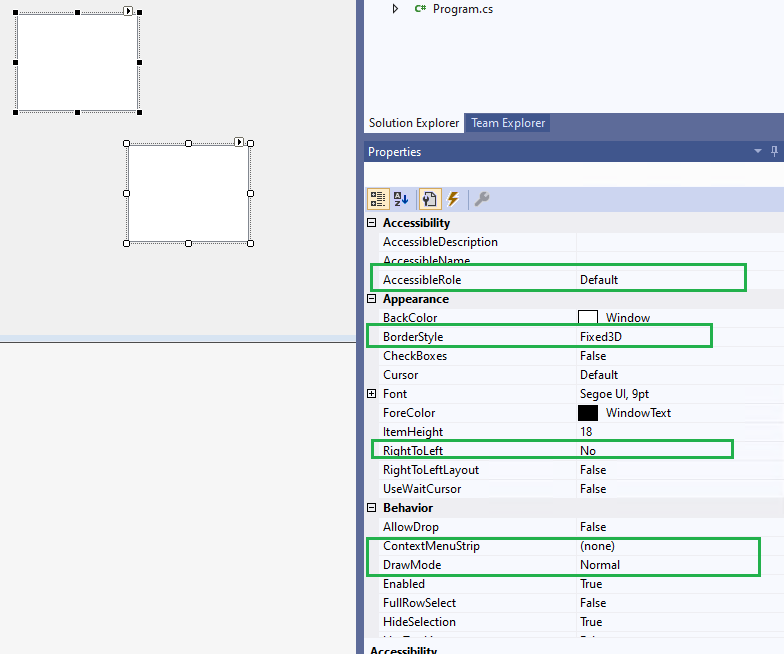
Task: Click the BackColor Window value text
Action: click(x=628, y=318)
